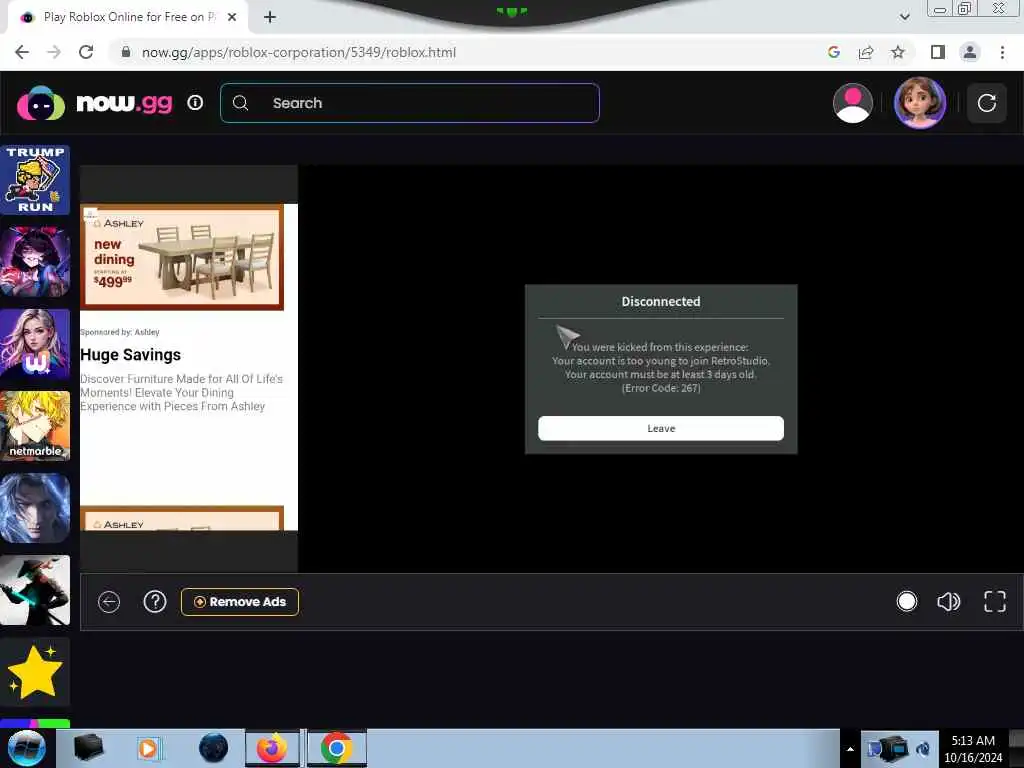Go back with browser back arrow
This screenshot has height=768, width=1024.
click(x=22, y=52)
